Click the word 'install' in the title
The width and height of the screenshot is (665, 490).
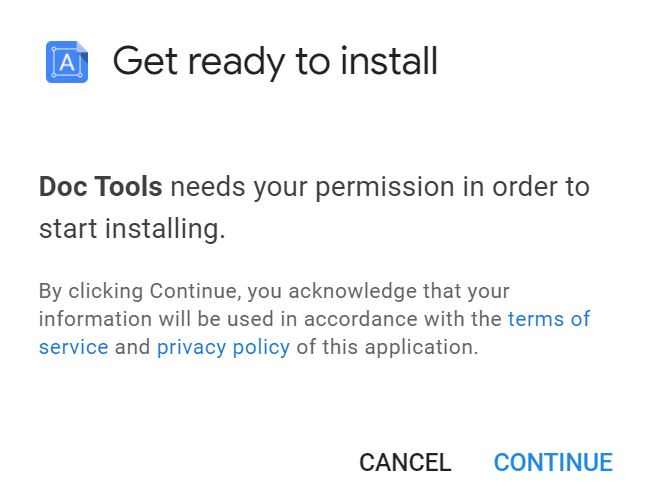click(x=389, y=62)
